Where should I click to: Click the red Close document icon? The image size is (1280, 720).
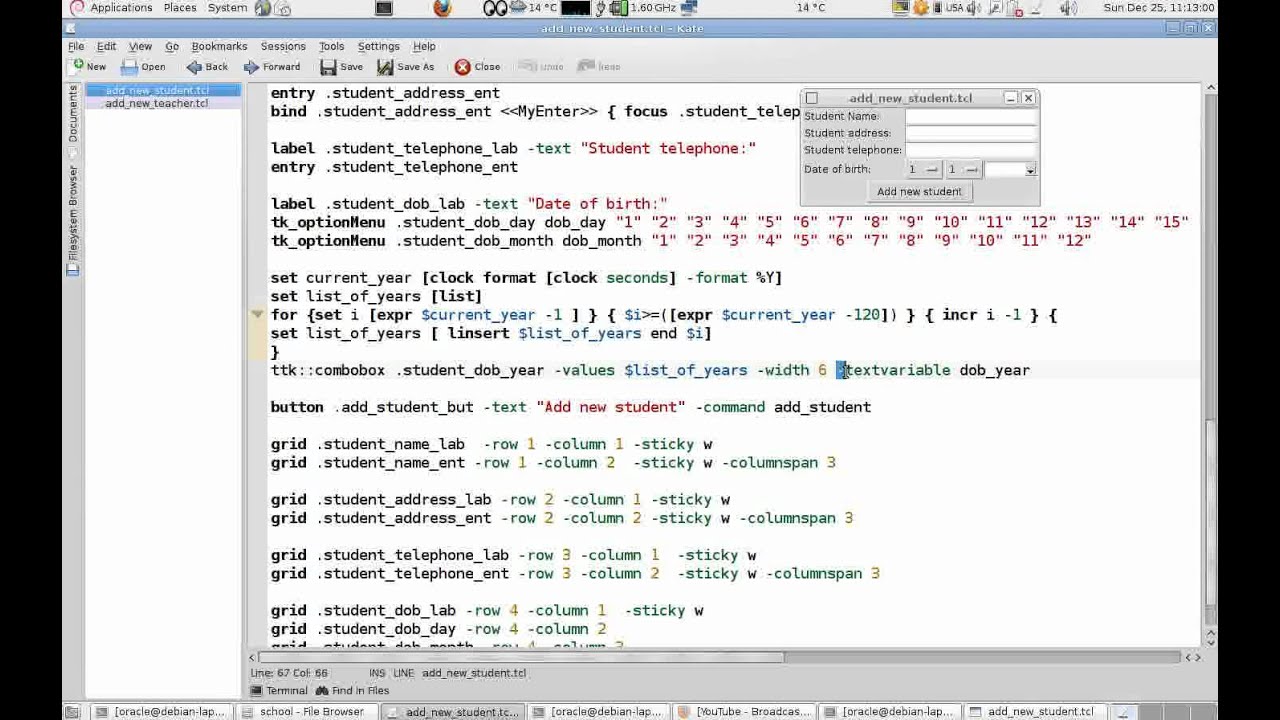coord(462,67)
